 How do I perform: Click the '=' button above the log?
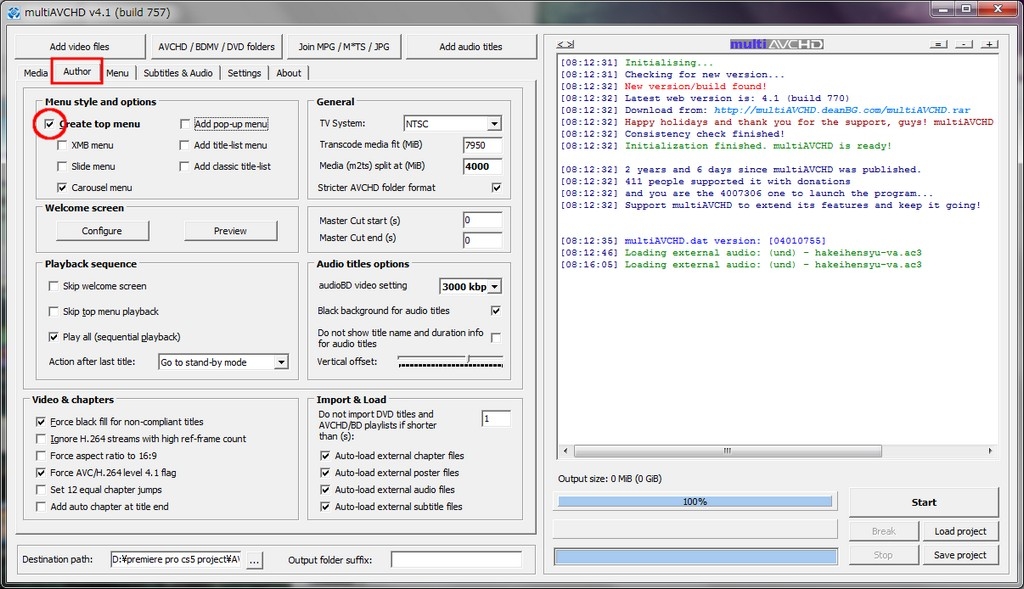coord(938,45)
